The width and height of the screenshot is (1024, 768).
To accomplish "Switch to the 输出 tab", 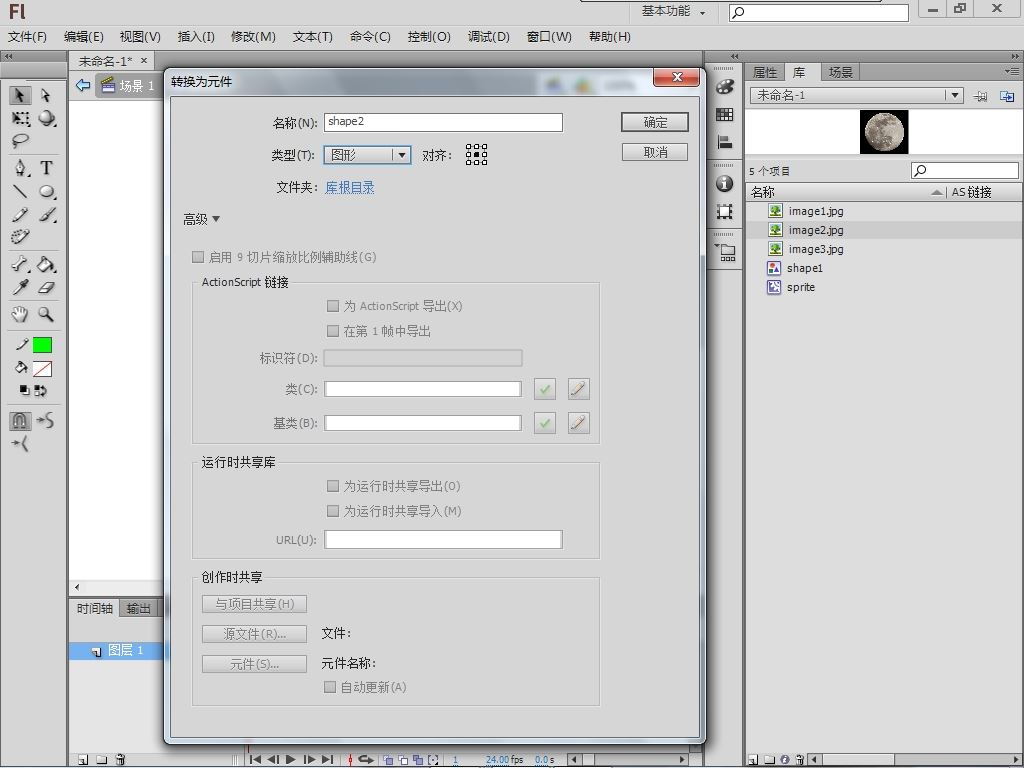I will (138, 609).
